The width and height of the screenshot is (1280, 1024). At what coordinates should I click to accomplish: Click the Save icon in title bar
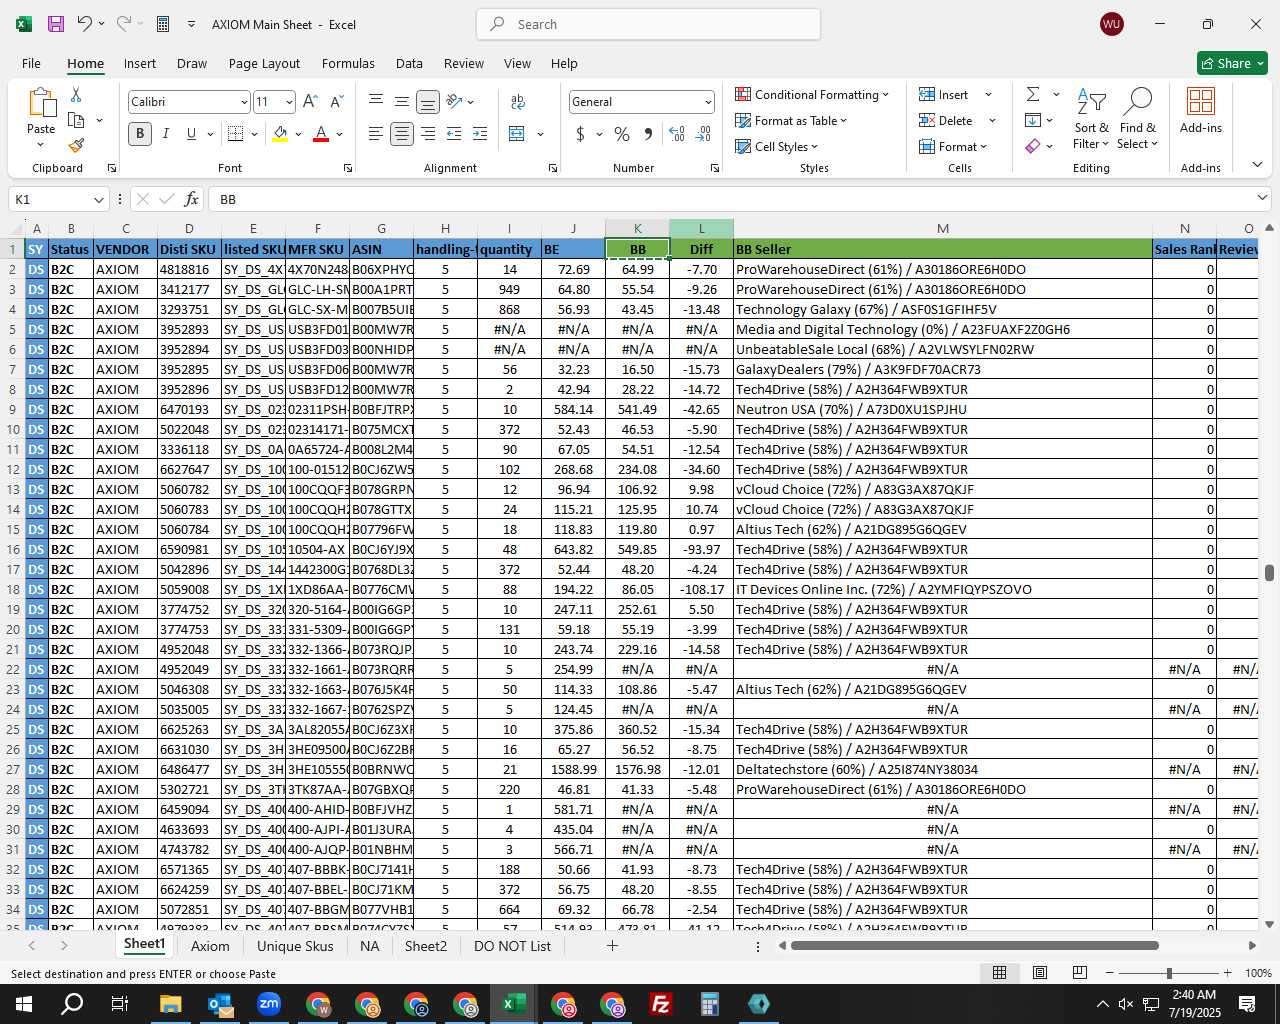tap(56, 24)
